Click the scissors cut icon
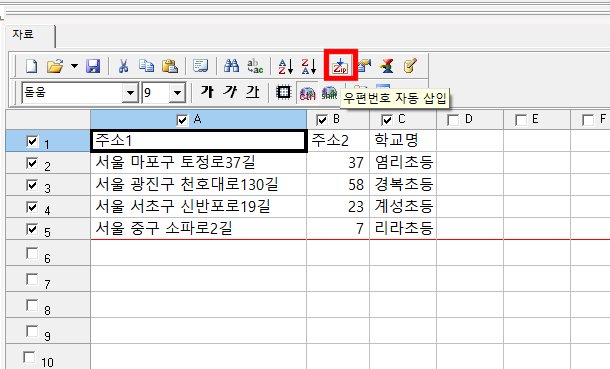The image size is (610, 369). [123, 66]
